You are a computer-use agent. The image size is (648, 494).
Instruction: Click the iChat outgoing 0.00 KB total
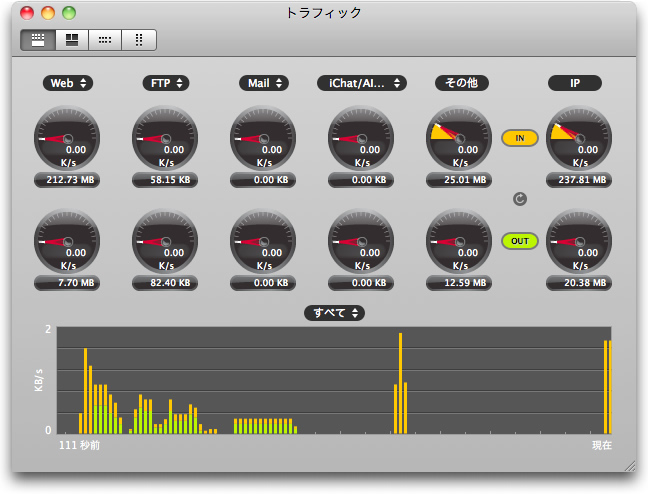(x=361, y=283)
